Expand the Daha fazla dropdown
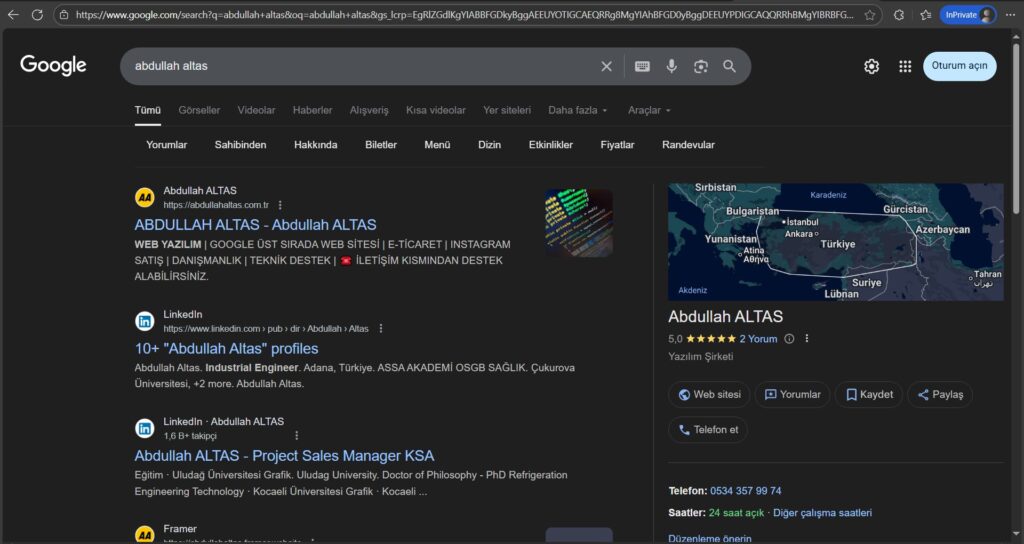This screenshot has height=544, width=1024. point(578,110)
